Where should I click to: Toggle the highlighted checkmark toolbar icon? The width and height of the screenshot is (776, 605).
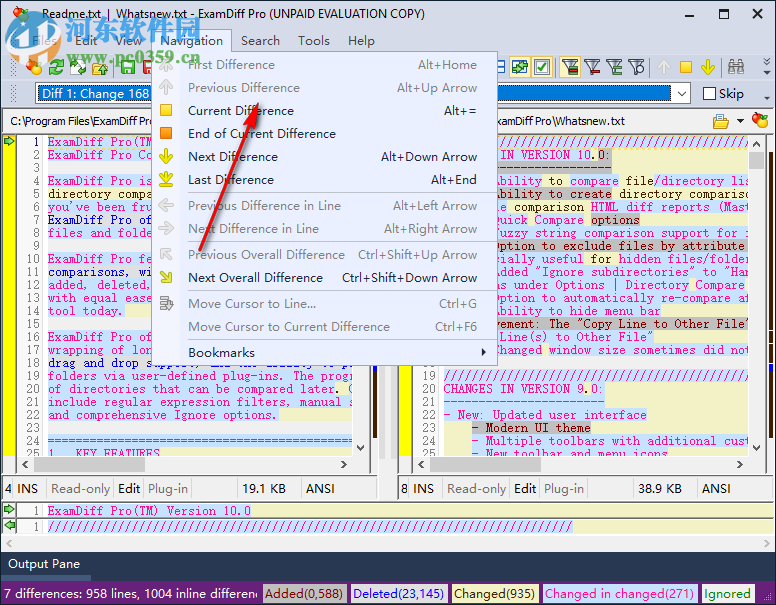[x=542, y=67]
